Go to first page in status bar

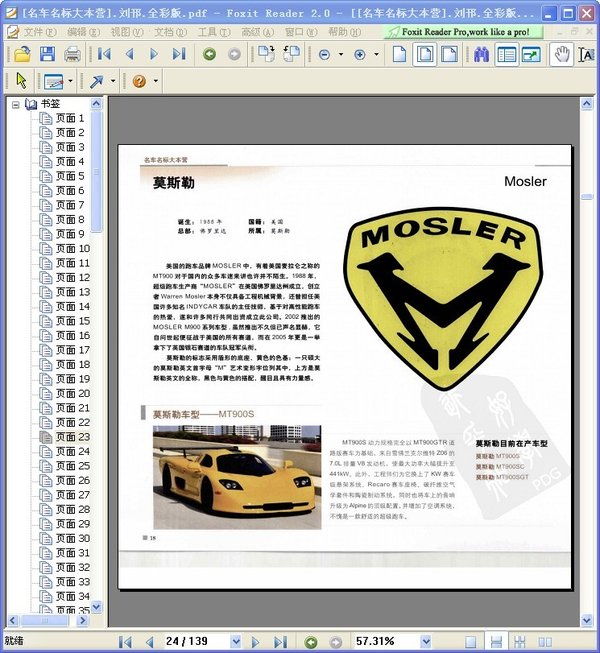click(x=125, y=642)
